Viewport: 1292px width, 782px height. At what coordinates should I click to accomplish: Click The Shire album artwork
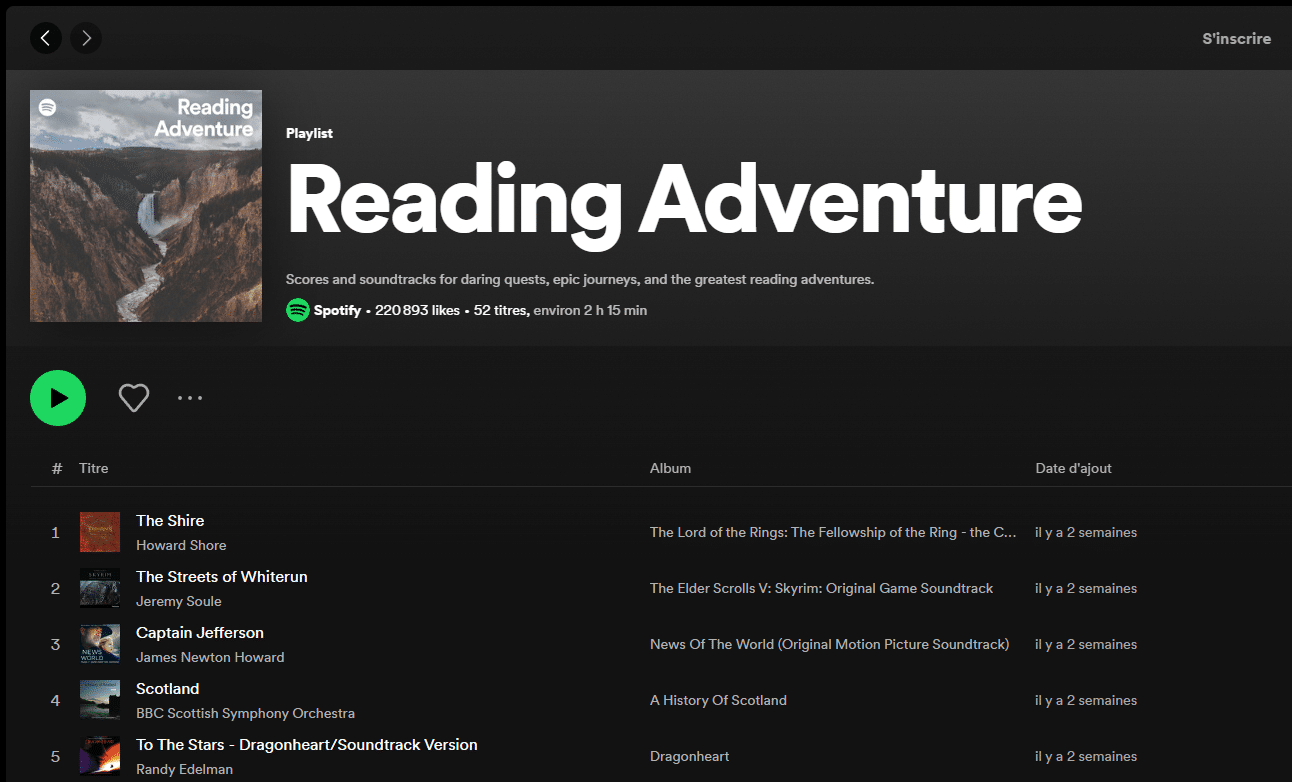point(100,532)
